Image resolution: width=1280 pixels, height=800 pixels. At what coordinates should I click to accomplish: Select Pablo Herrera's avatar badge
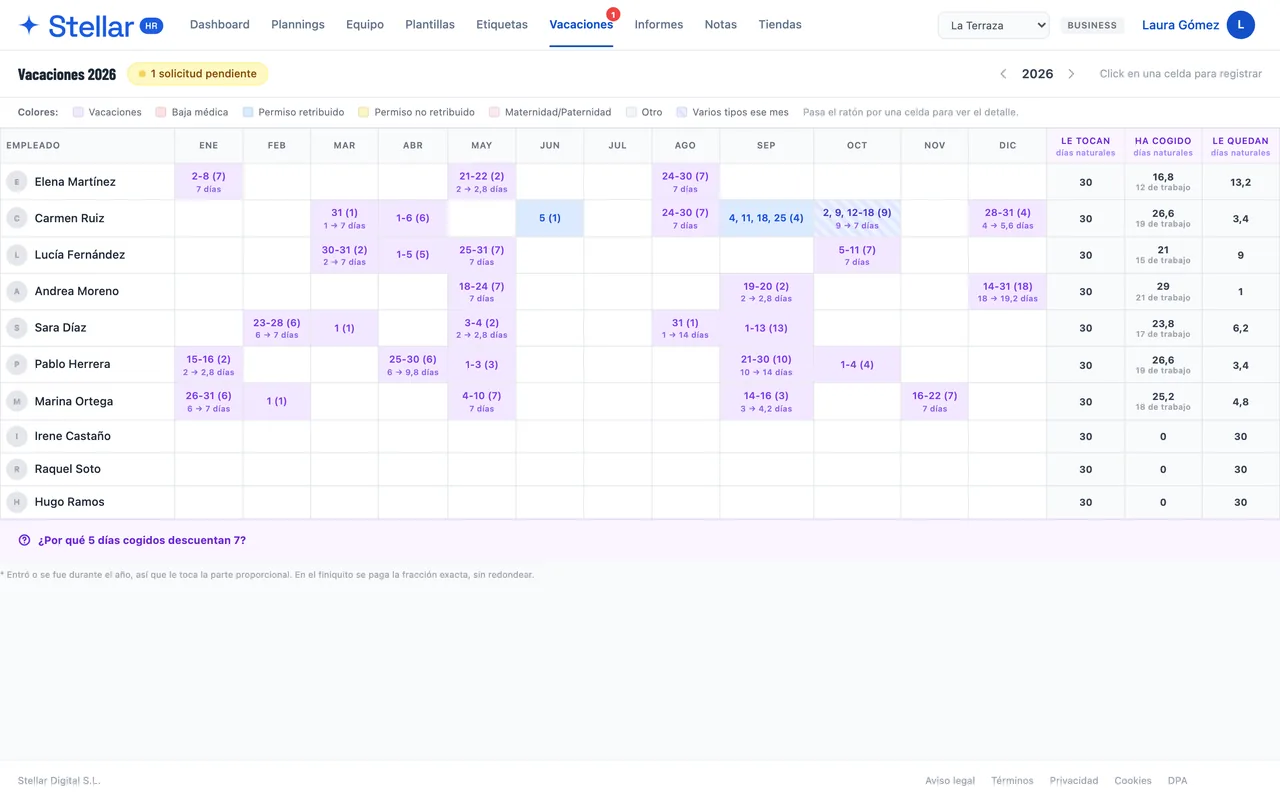[16, 364]
